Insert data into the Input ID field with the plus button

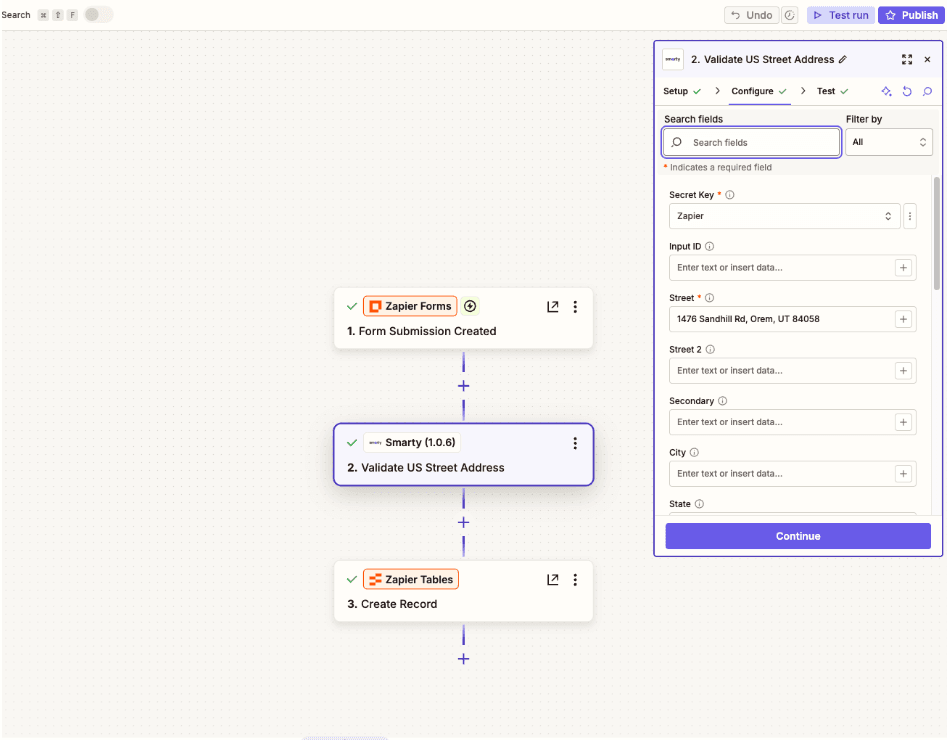tap(903, 268)
